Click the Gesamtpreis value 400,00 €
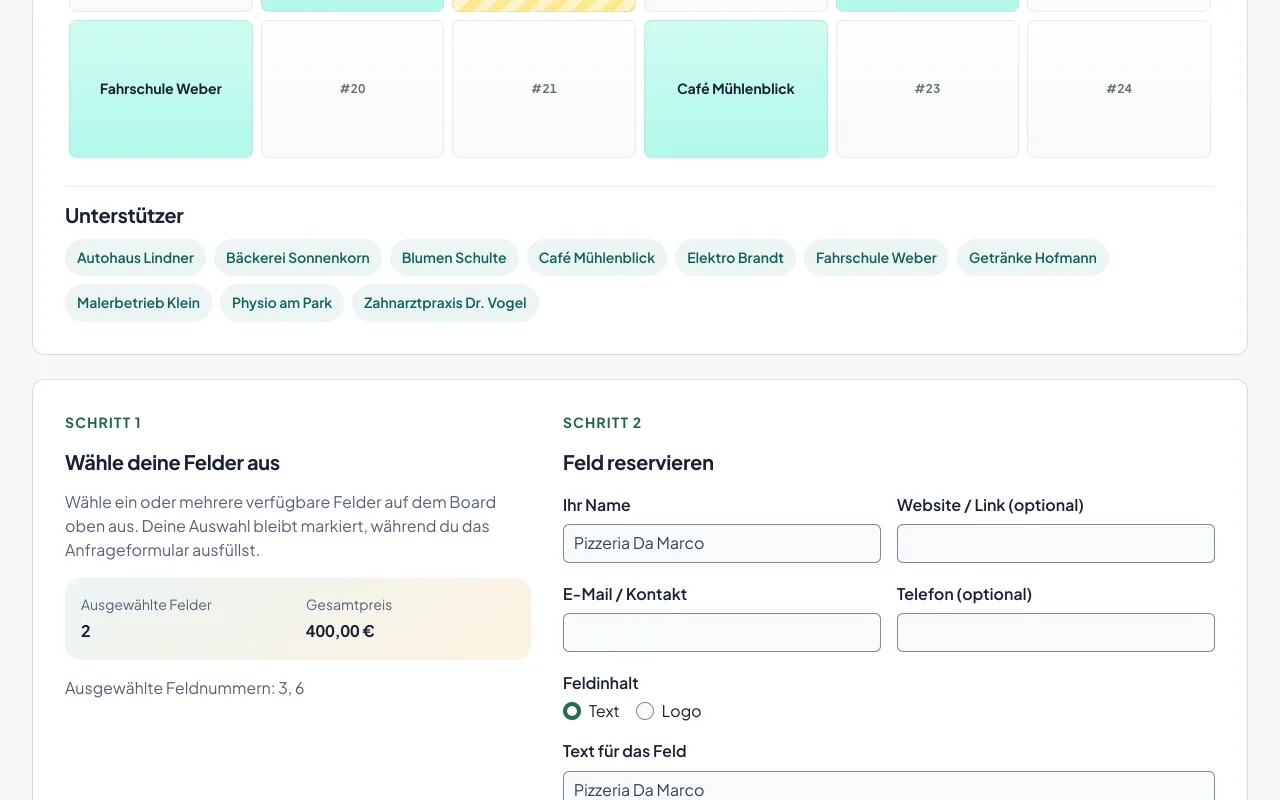 [x=340, y=631]
